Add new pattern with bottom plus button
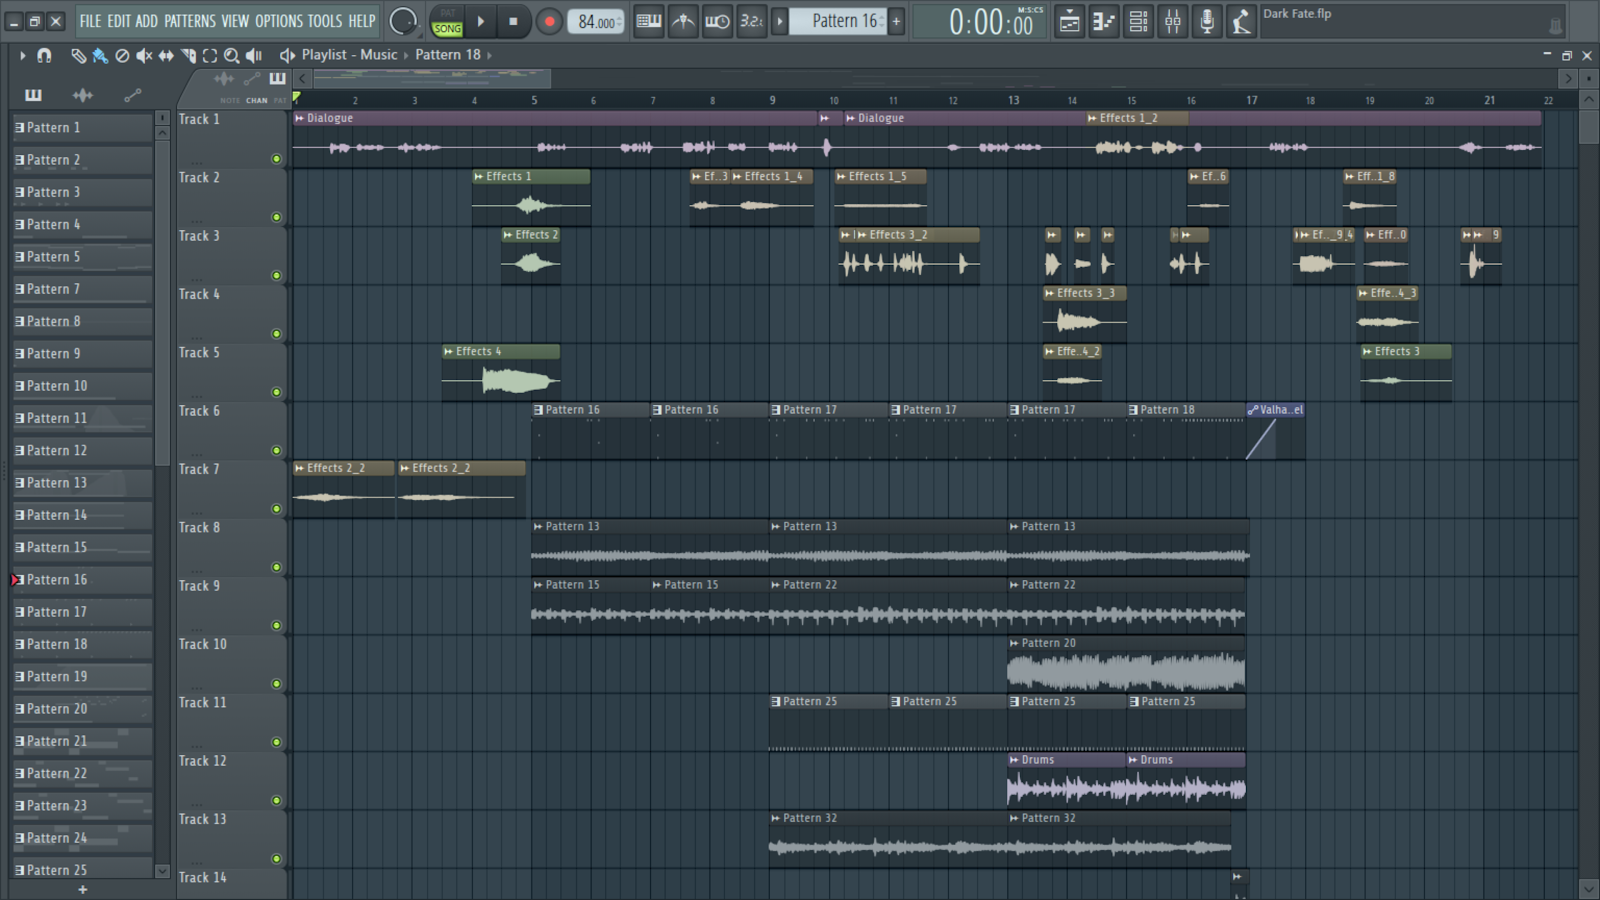This screenshot has width=1600, height=900. (83, 889)
